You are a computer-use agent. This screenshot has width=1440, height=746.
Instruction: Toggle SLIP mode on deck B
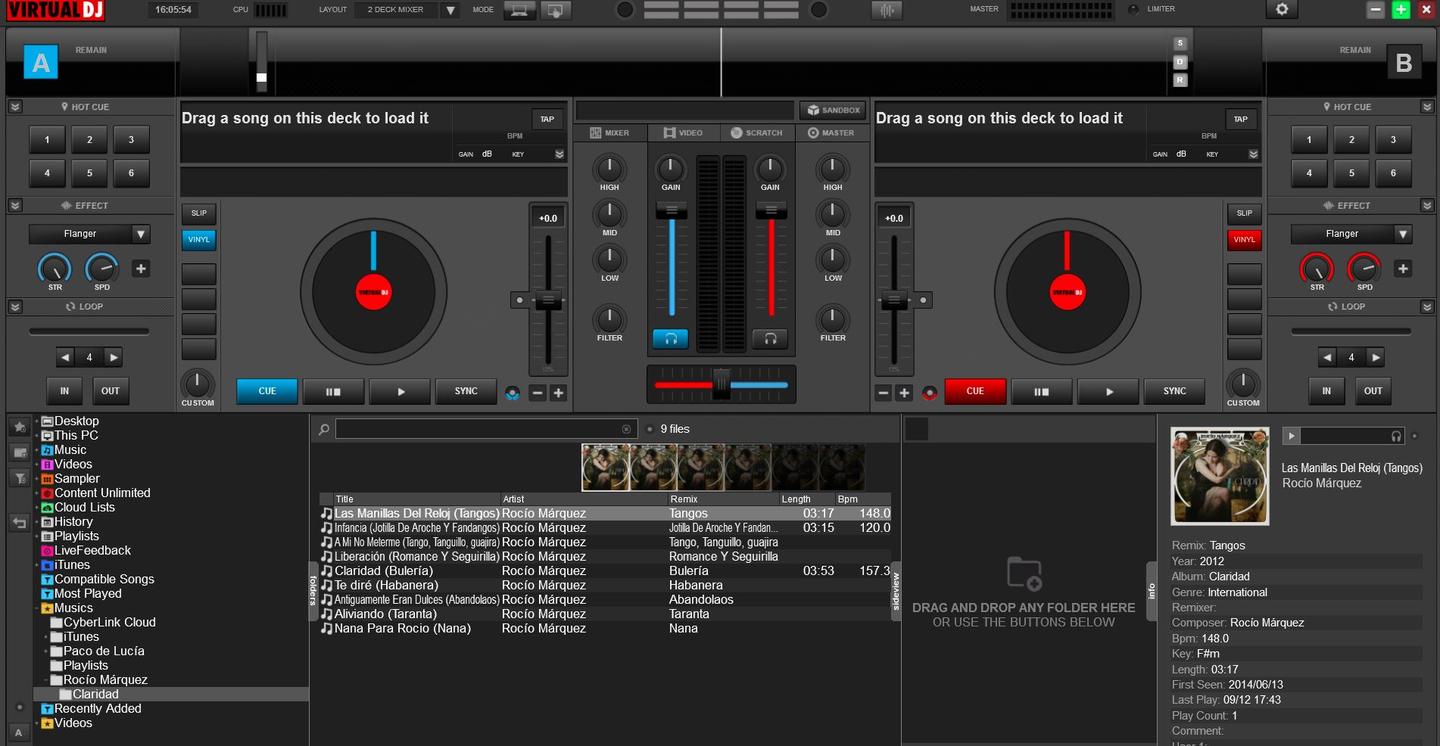click(x=1244, y=213)
